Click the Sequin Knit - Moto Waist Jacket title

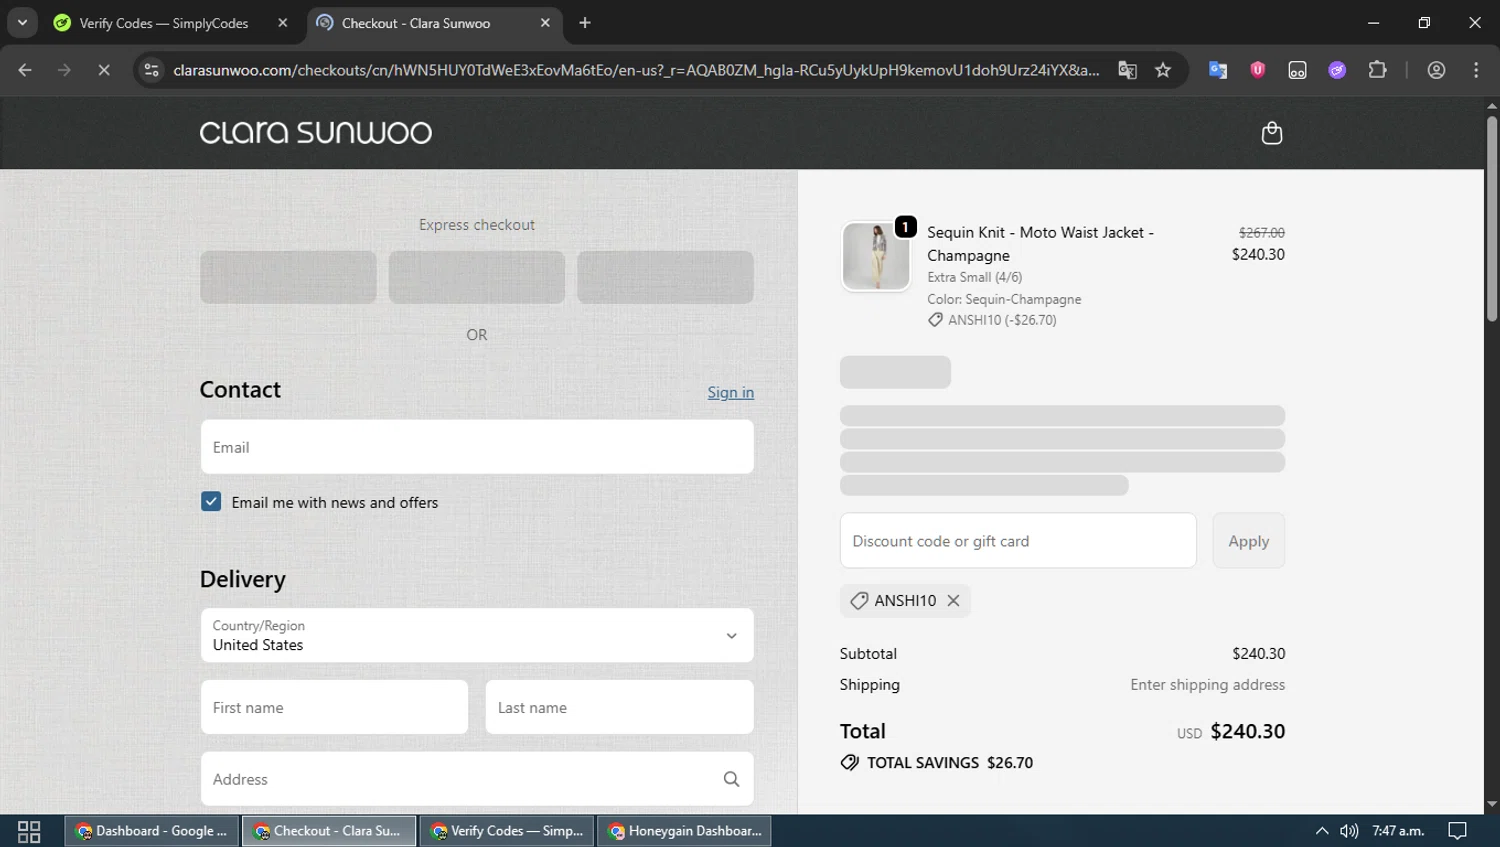pos(1040,243)
